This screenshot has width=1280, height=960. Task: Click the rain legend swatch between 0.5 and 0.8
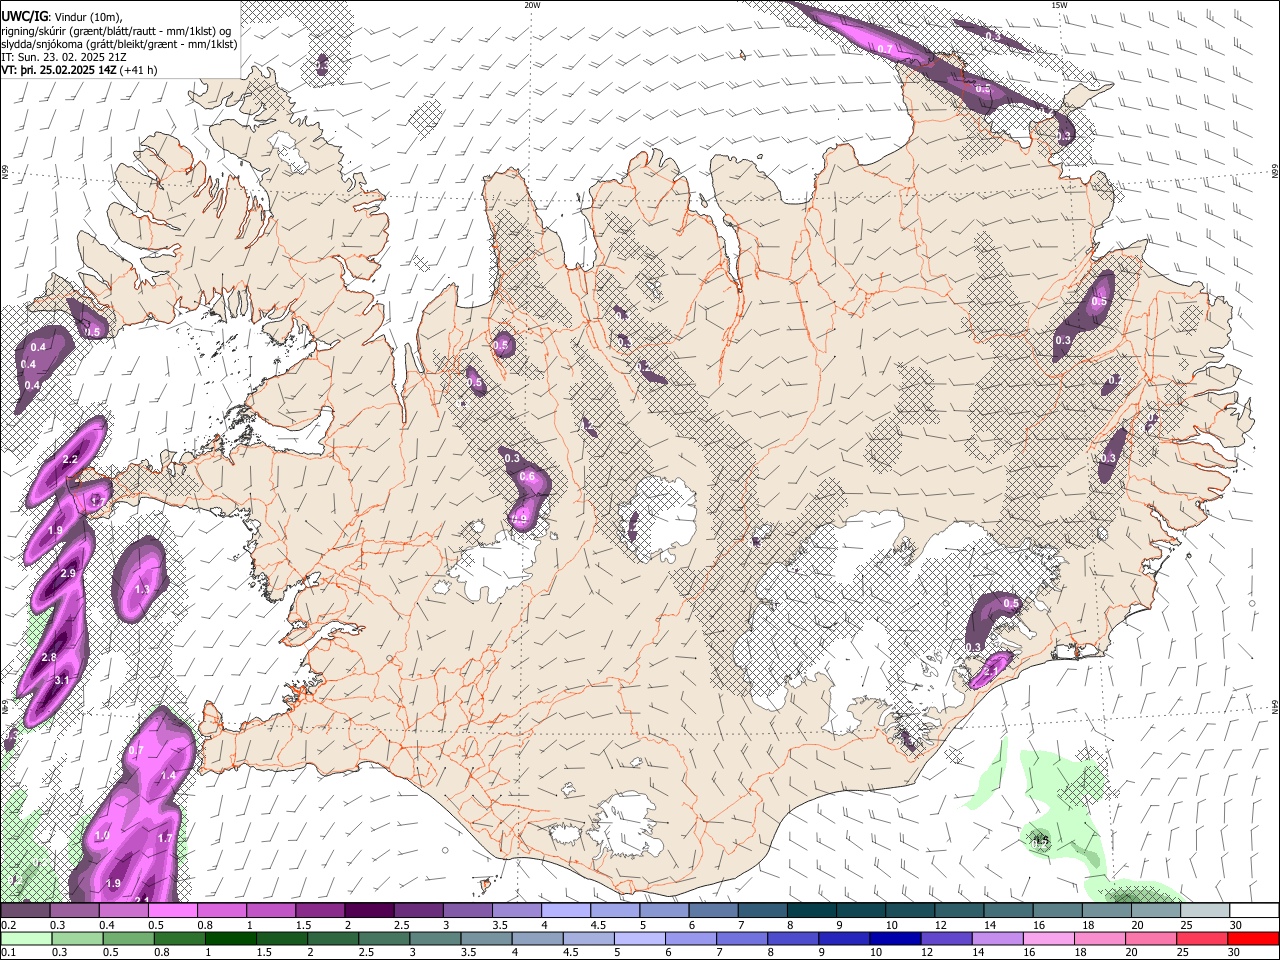(x=128, y=939)
